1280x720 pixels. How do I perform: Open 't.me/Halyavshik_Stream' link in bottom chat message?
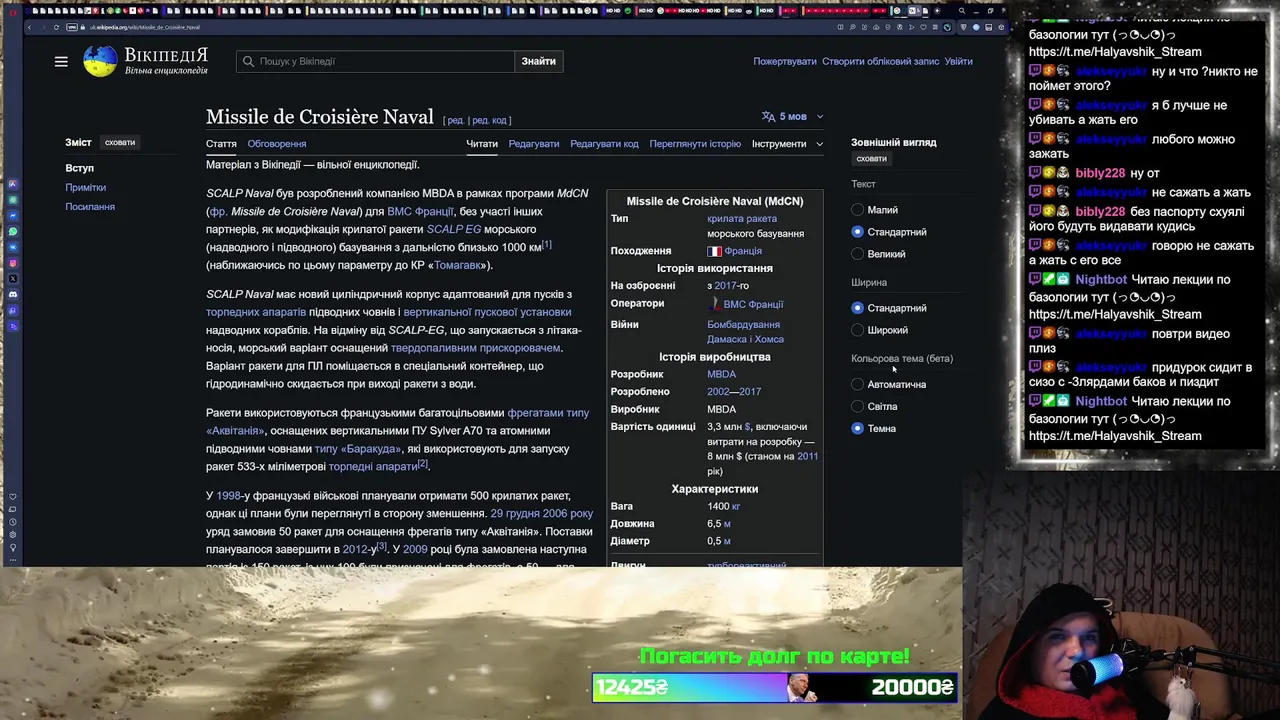click(1115, 436)
